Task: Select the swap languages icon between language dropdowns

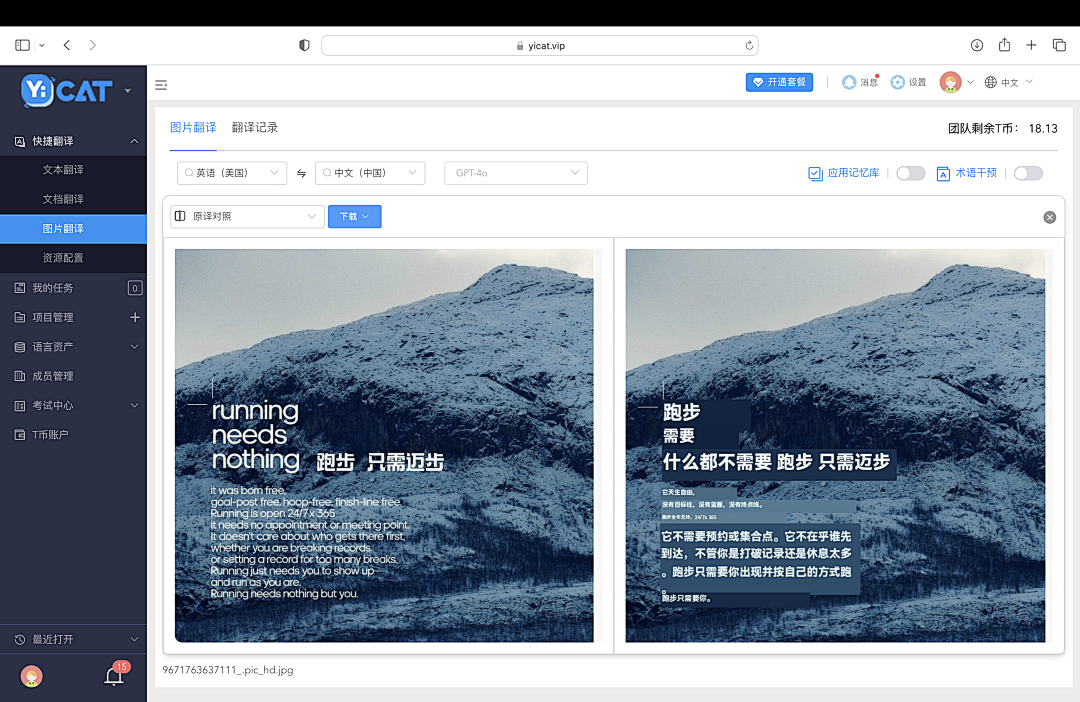Action: click(x=301, y=172)
